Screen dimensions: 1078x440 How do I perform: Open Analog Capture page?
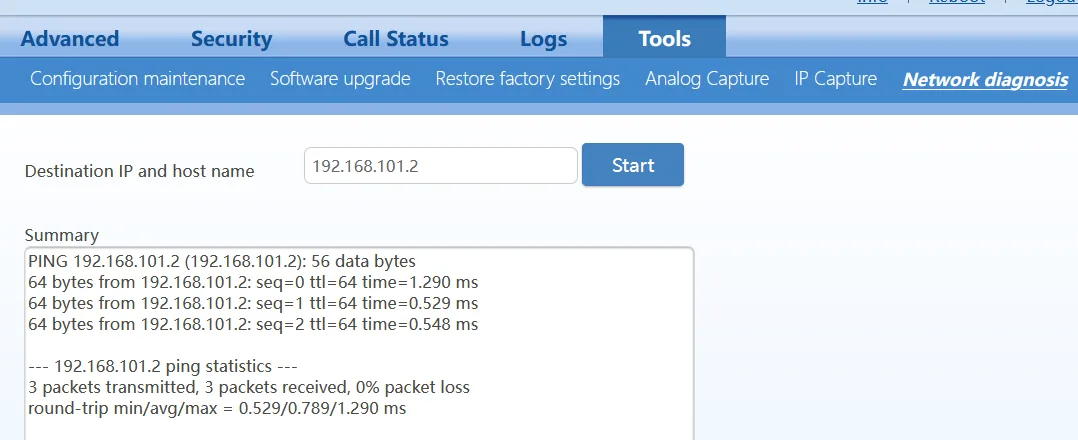tap(707, 79)
